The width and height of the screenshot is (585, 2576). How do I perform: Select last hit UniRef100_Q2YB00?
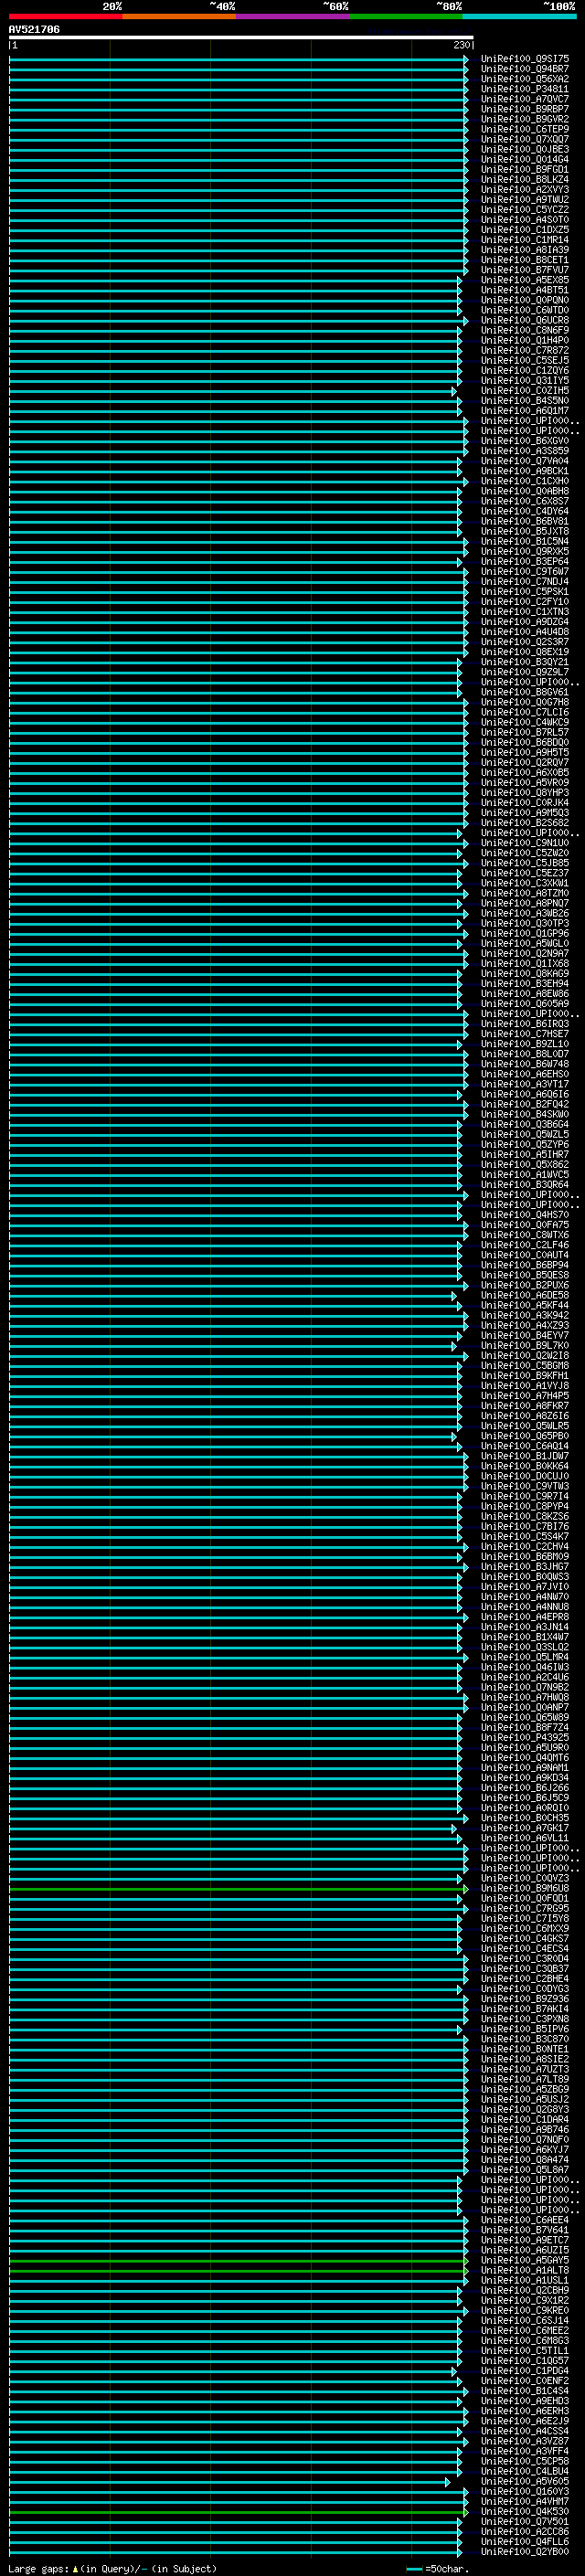point(525,2551)
